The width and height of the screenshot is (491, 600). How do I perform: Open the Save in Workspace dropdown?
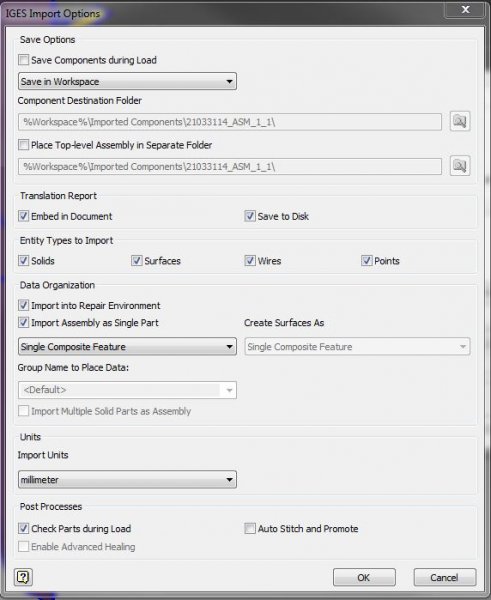pos(127,82)
